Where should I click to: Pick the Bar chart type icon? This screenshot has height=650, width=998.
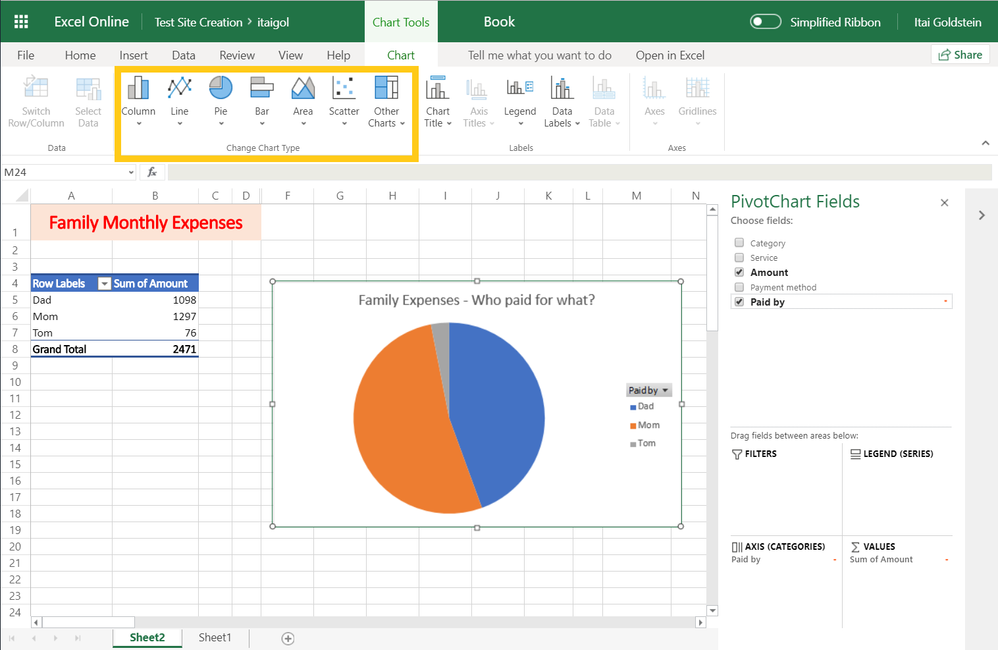pyautogui.click(x=261, y=90)
